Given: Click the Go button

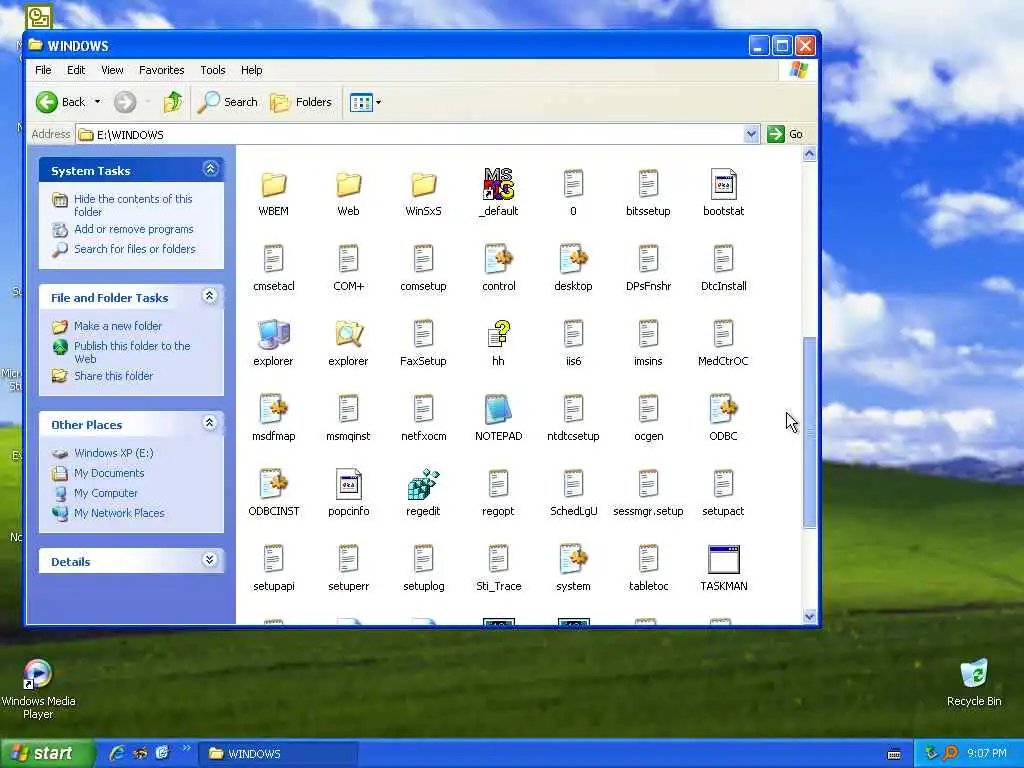Looking at the screenshot, I should 786,134.
